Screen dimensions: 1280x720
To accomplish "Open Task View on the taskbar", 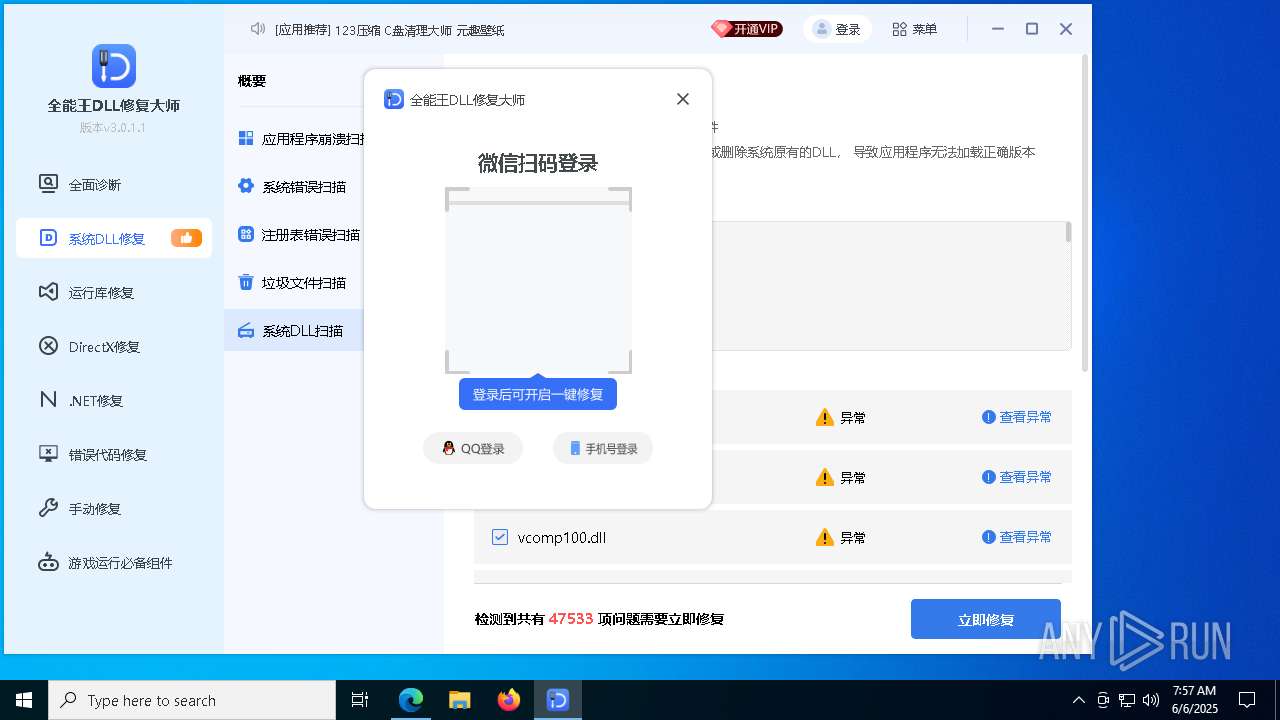I will click(360, 700).
